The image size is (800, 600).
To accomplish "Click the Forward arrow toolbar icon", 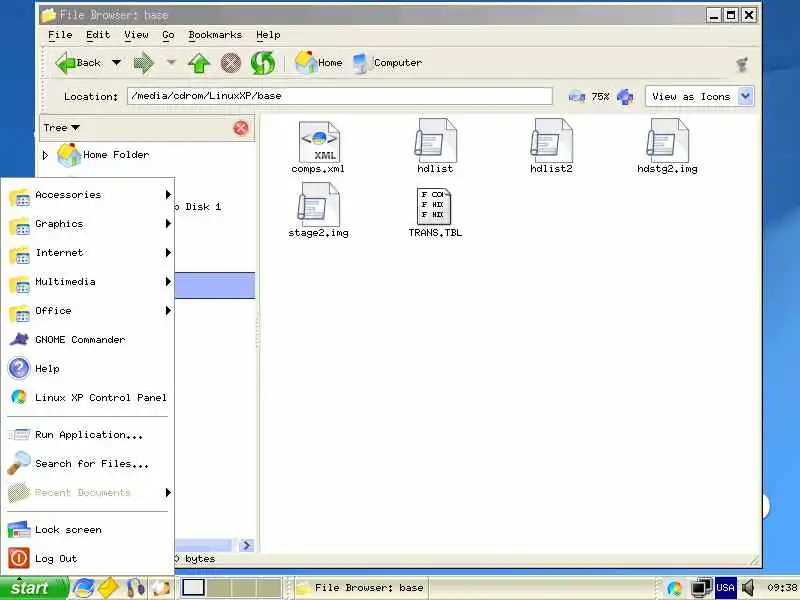I will (x=143, y=63).
